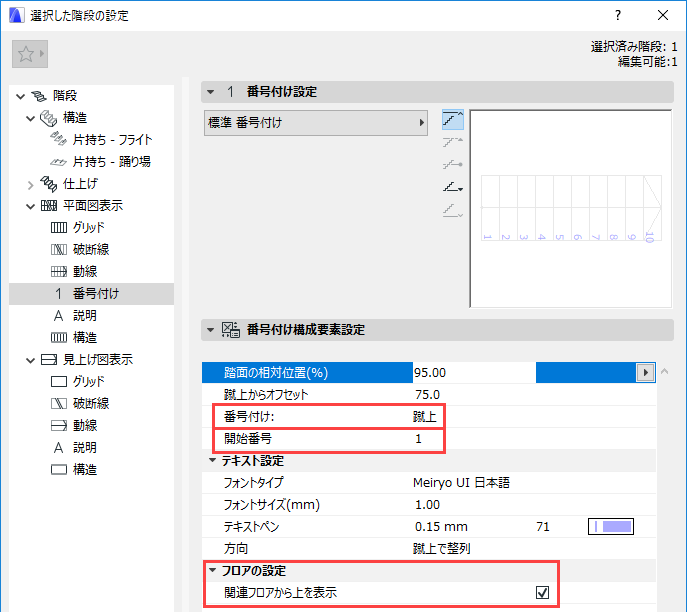687x612 pixels.
Task: Click the ArchiCAD app icon in title bar
Action: 16,15
